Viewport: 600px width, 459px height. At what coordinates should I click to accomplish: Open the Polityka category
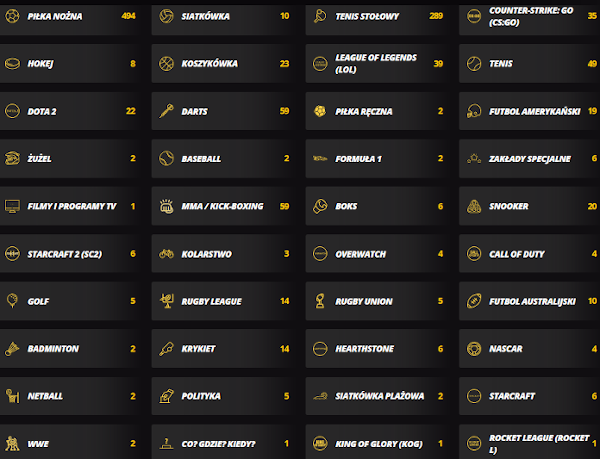click(x=225, y=396)
